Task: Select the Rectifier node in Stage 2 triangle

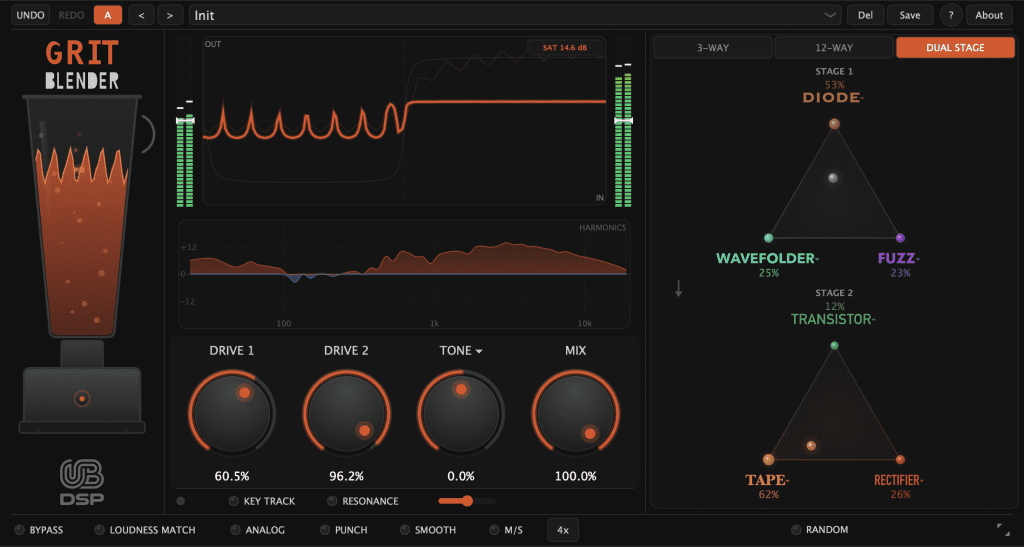Action: click(x=900, y=460)
